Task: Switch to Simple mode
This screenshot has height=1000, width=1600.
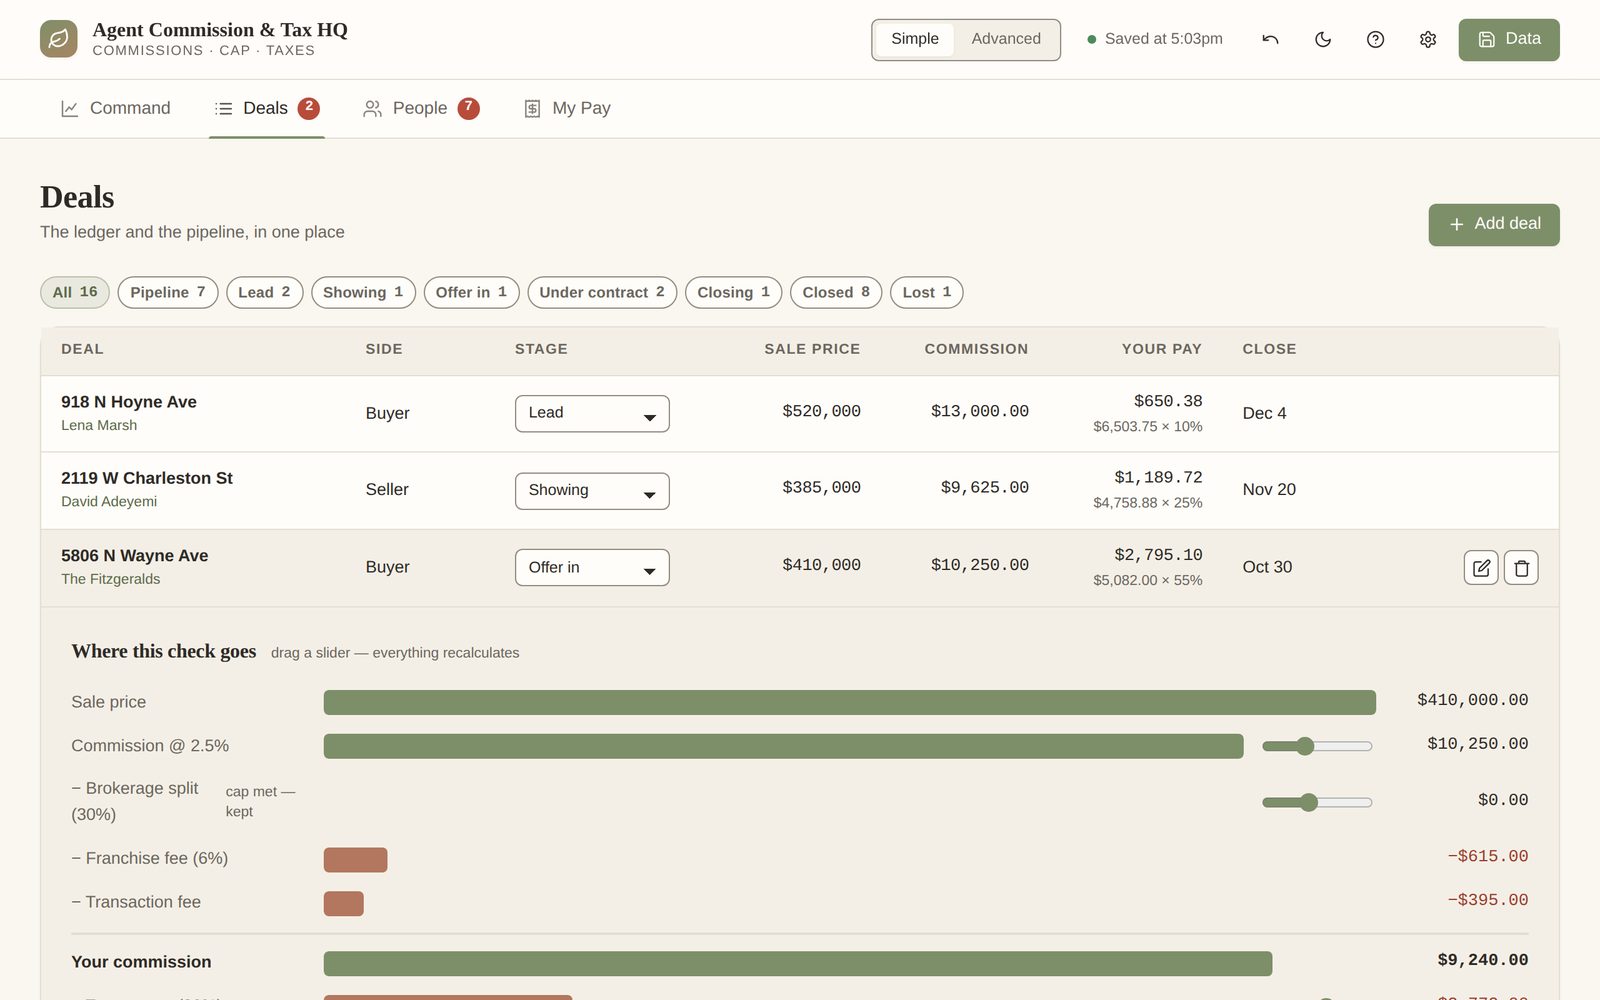Action: pos(915,39)
